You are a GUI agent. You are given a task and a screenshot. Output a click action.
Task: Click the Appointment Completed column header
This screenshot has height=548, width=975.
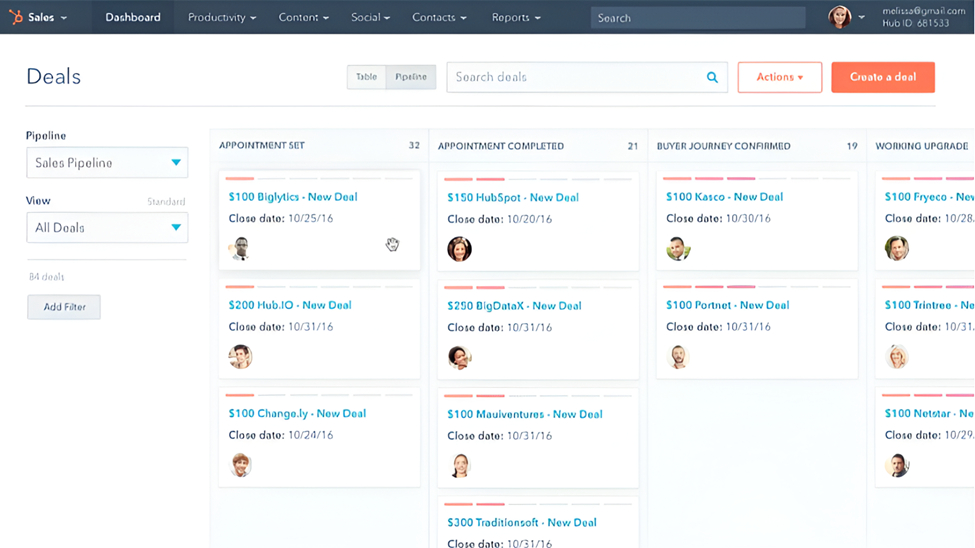pos(501,146)
